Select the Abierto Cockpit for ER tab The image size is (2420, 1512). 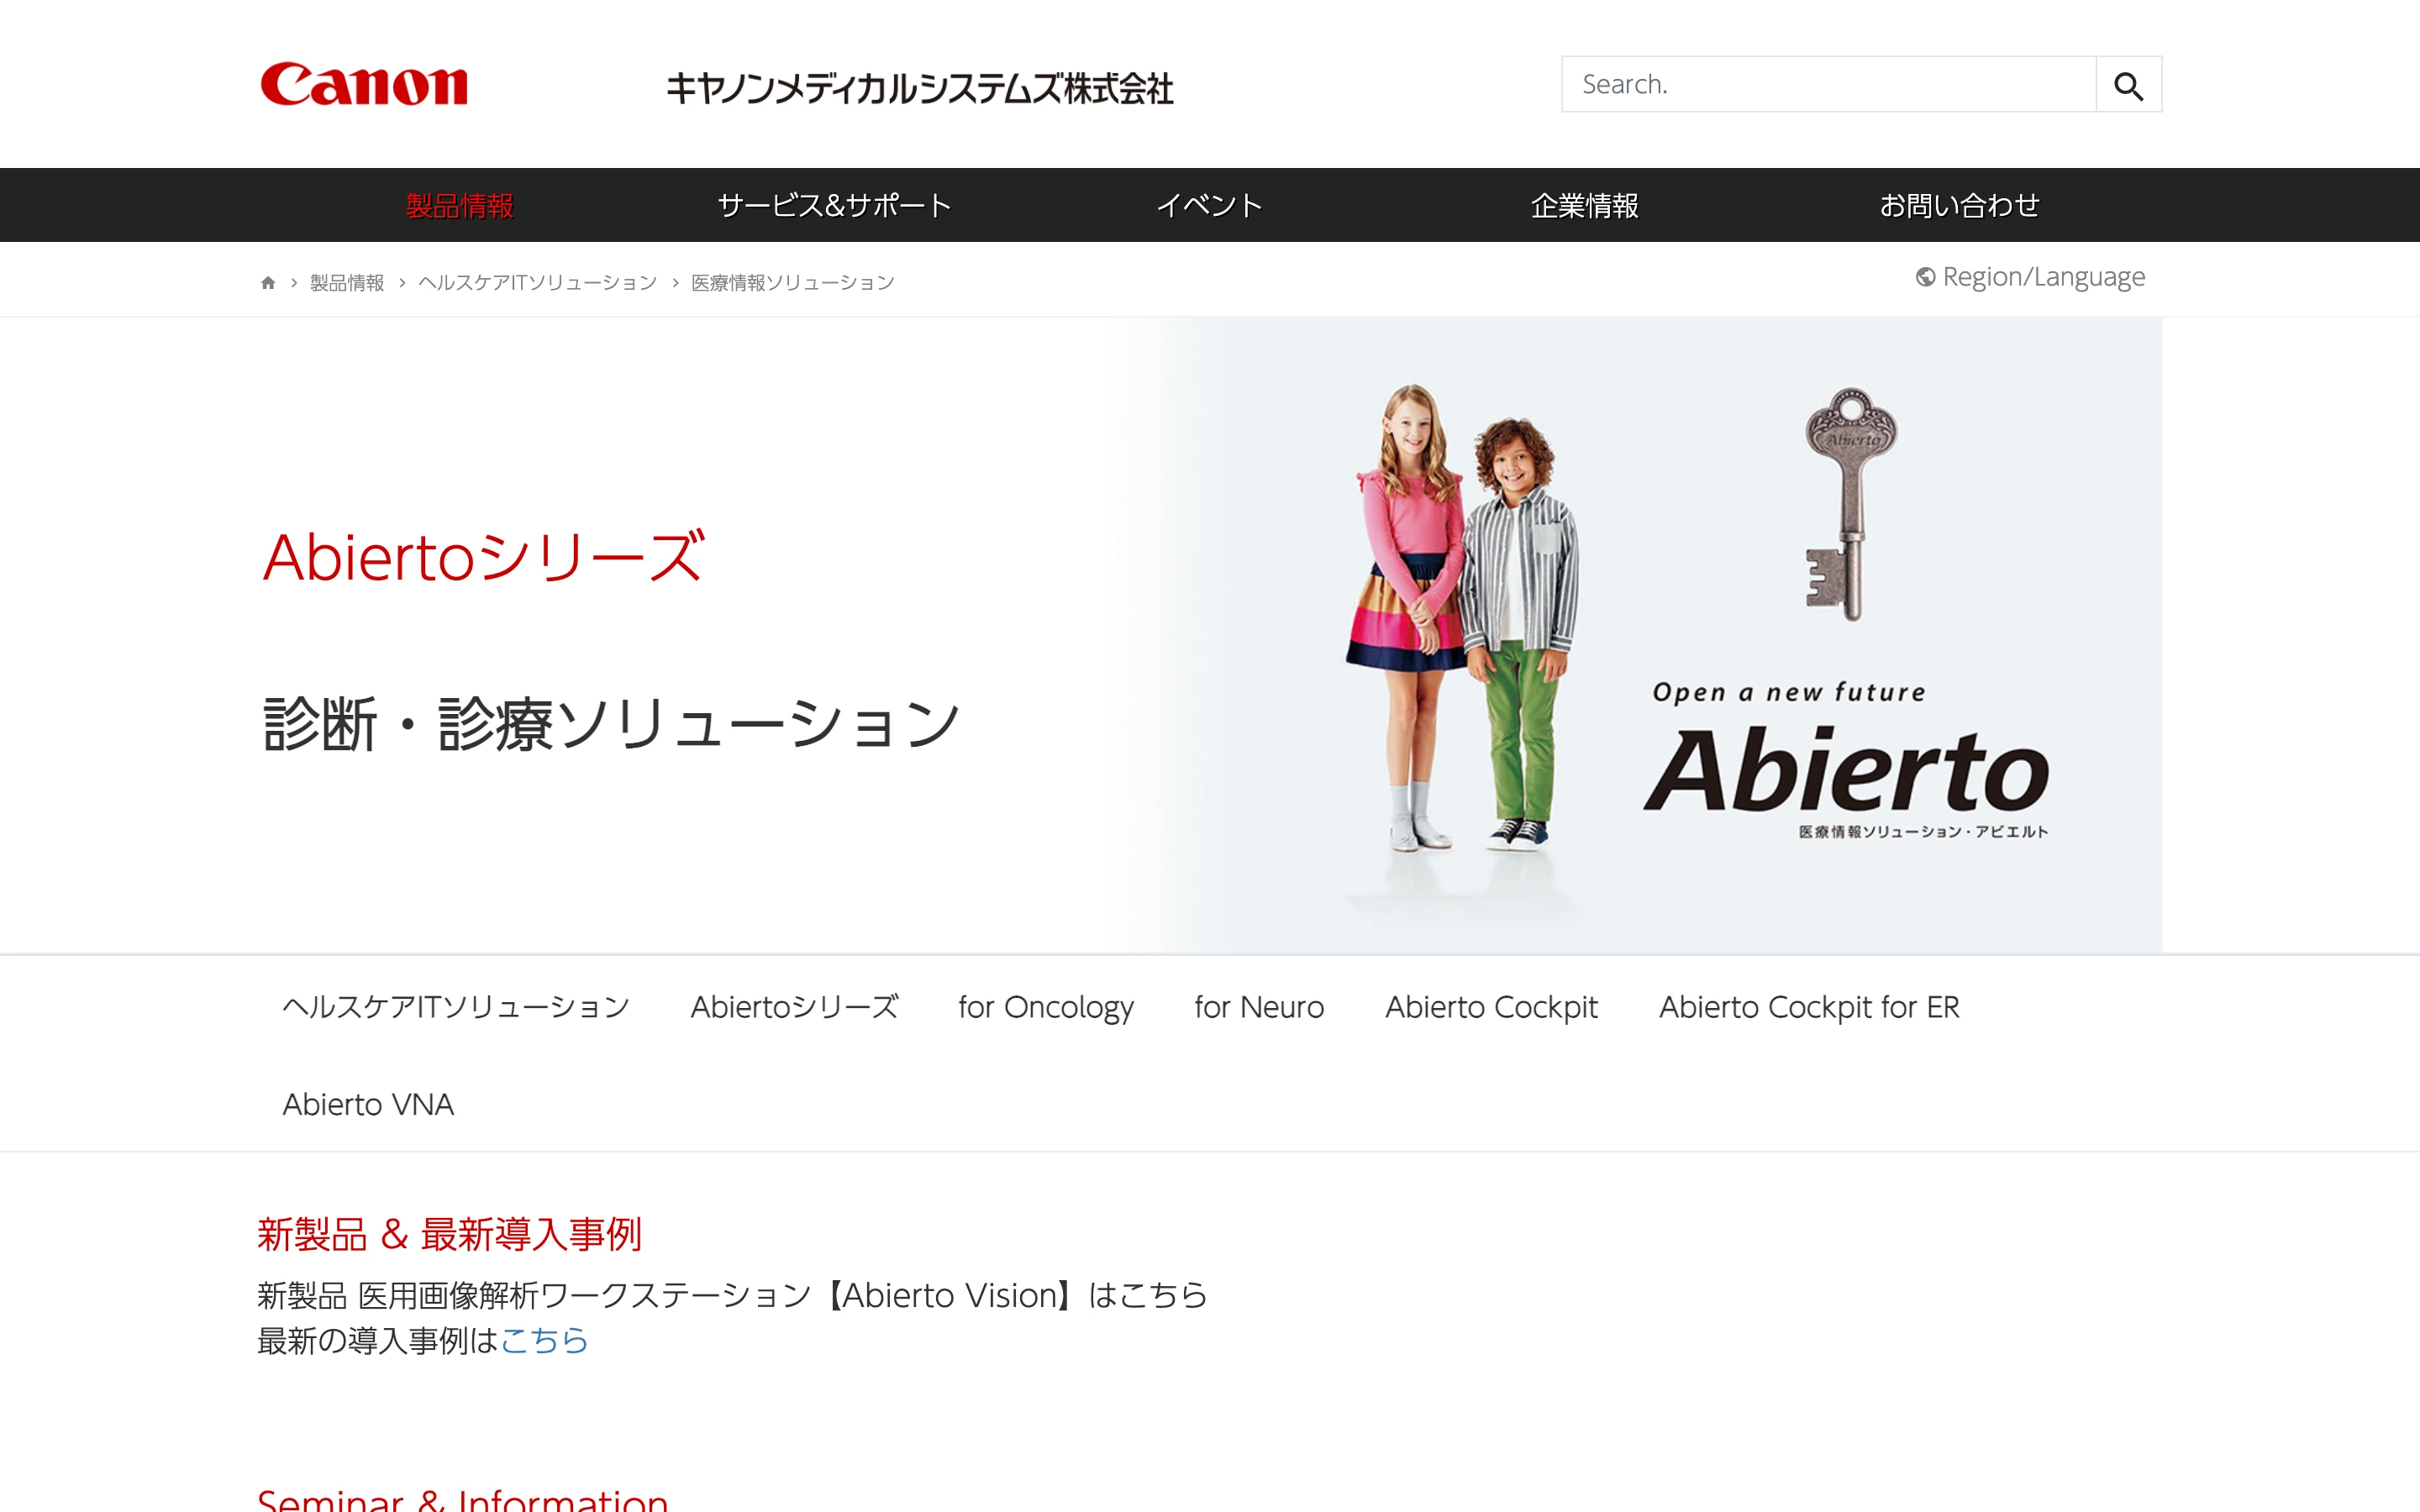[x=1809, y=1006]
